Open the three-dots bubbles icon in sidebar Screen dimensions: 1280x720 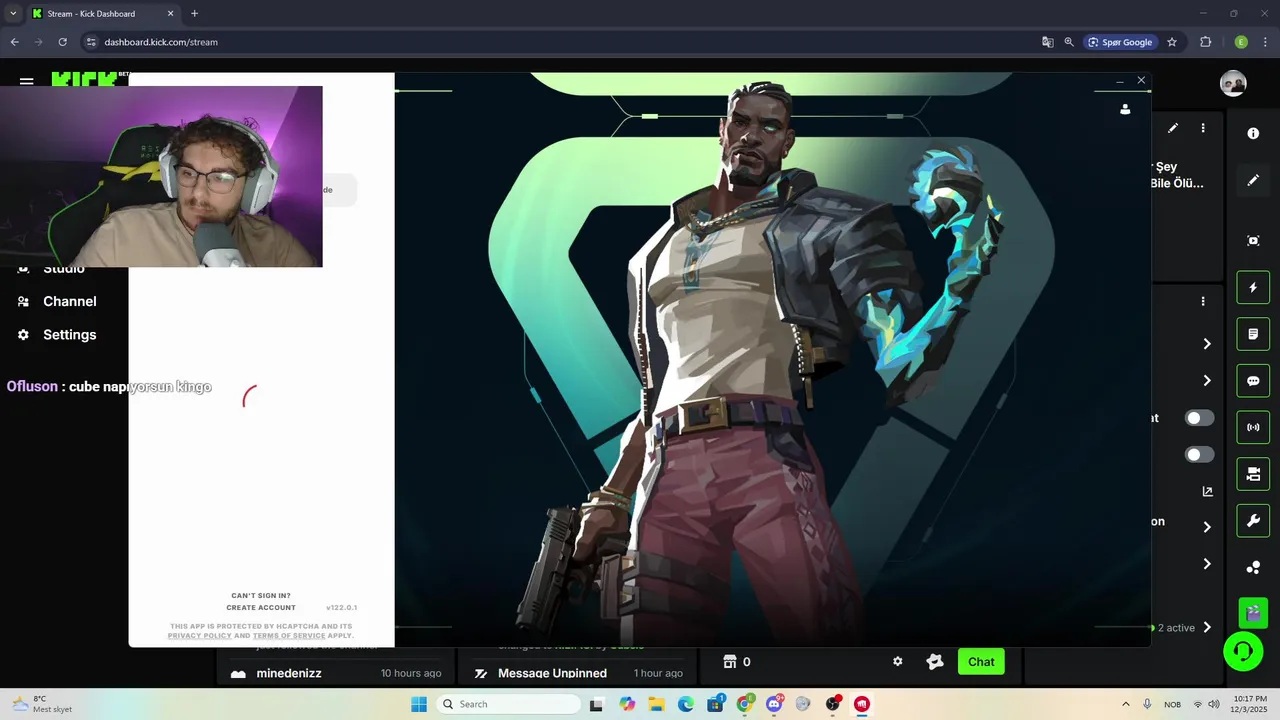(1253, 567)
